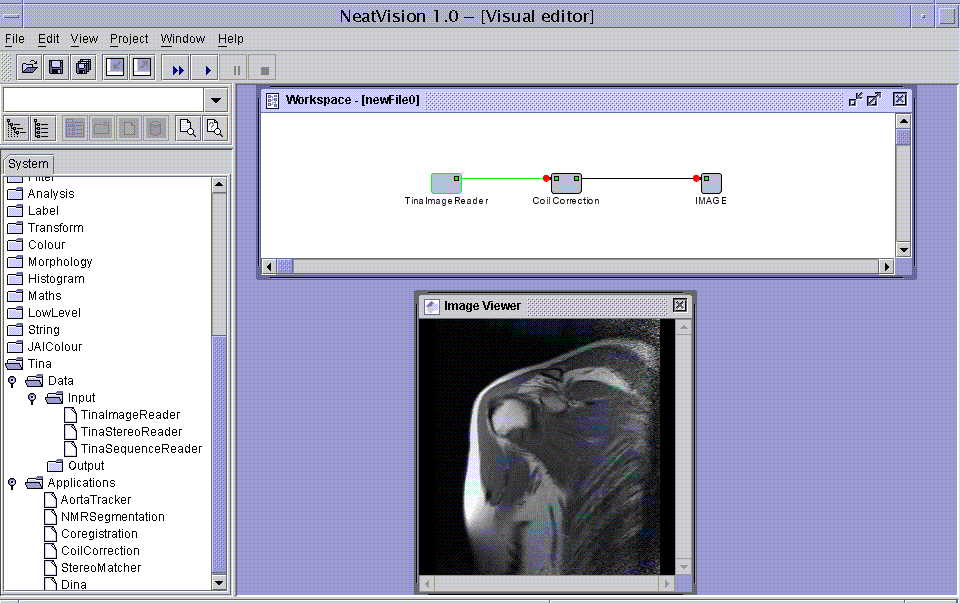960x603 pixels.
Task: Click the Open file toolbar icon
Action: coord(30,68)
